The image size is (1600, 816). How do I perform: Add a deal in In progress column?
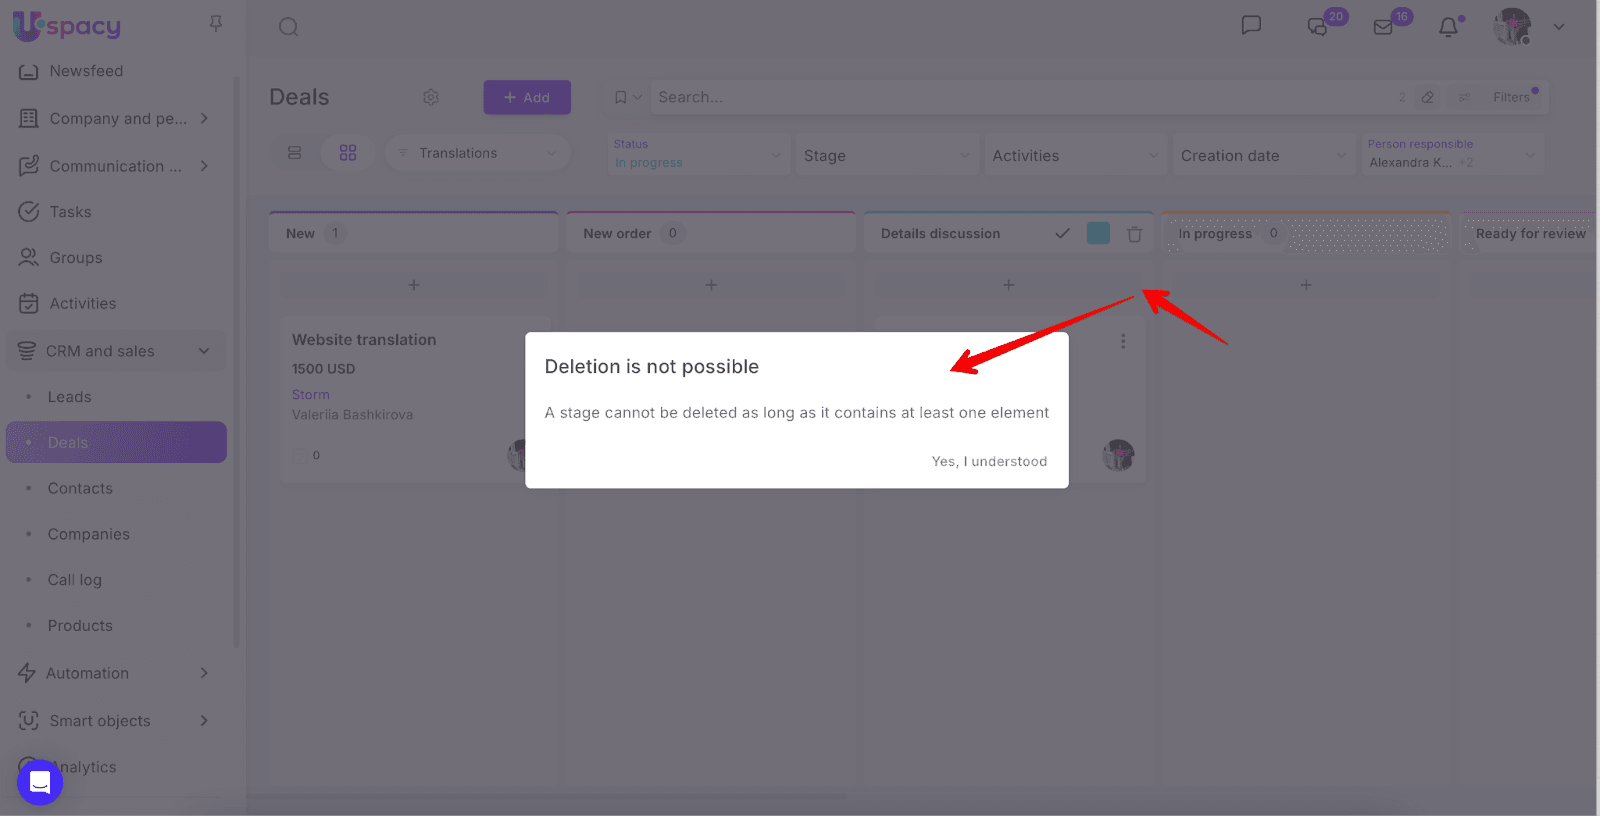[1306, 285]
